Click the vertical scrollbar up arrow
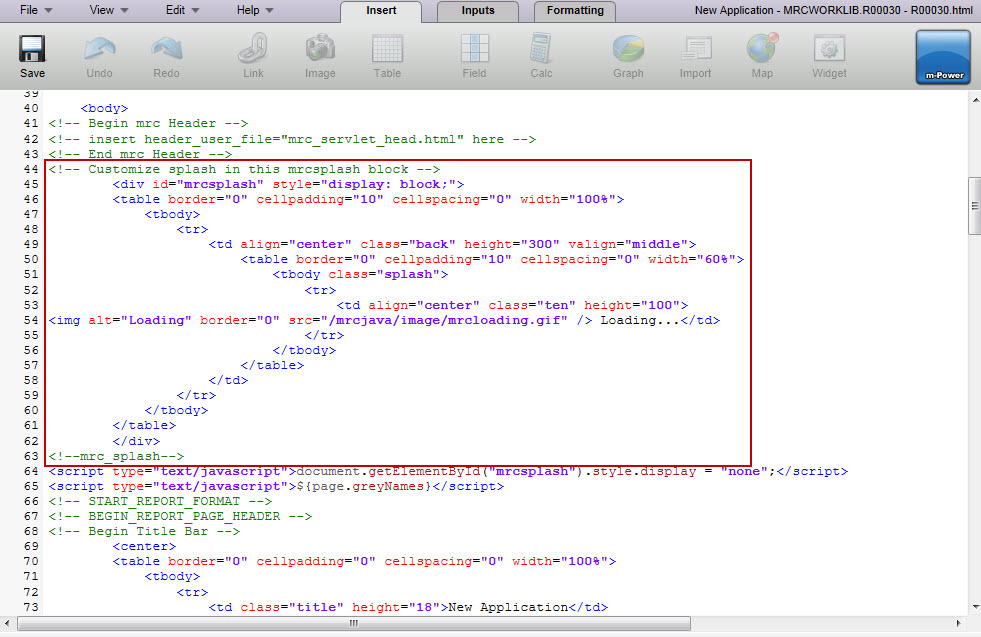Image resolution: width=981 pixels, height=637 pixels. [x=975, y=99]
